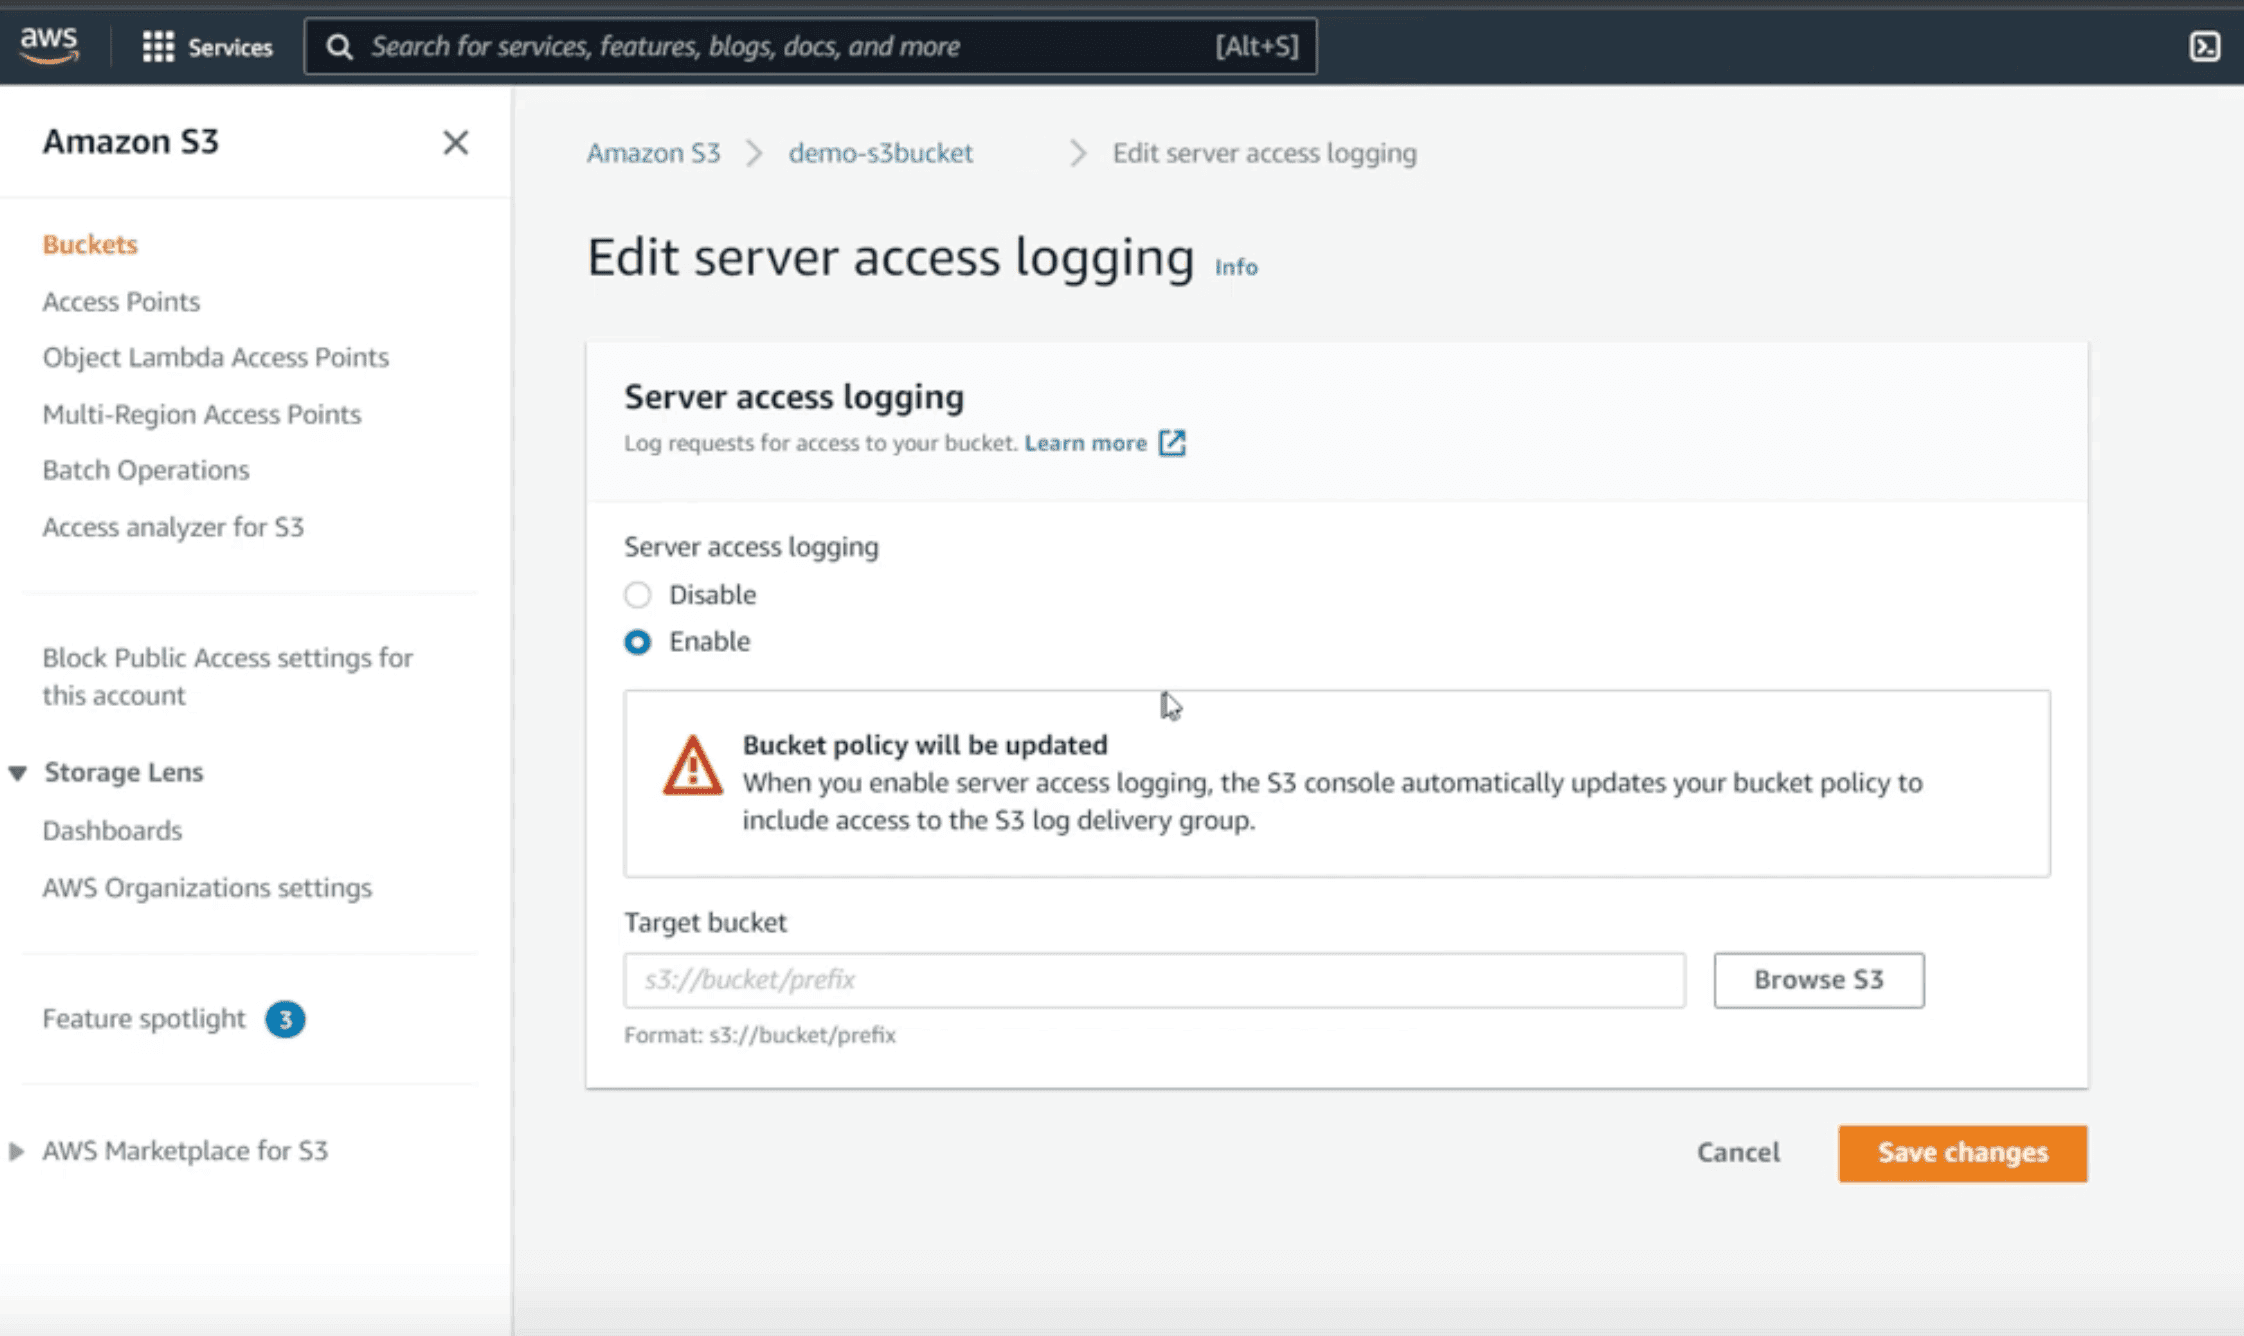The height and width of the screenshot is (1336, 2244).
Task: Open demo-s3bucket breadcrumb link
Action: click(x=880, y=153)
